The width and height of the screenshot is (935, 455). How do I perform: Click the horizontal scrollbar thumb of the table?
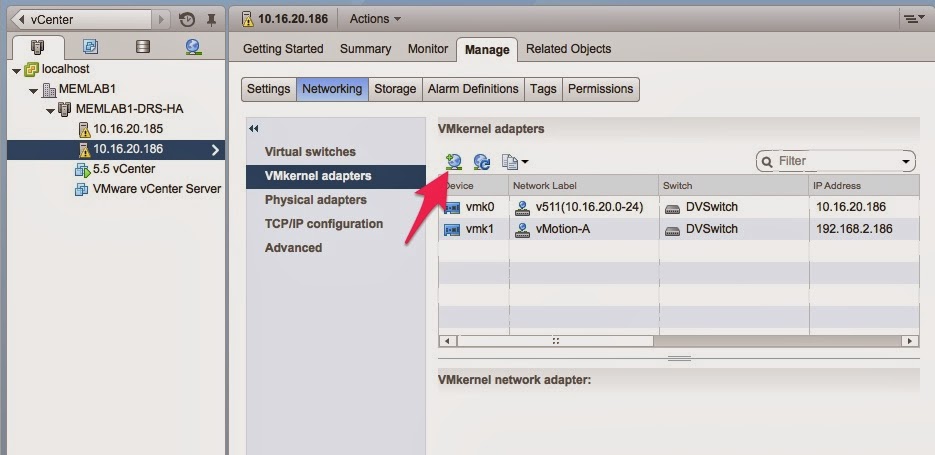pos(555,341)
